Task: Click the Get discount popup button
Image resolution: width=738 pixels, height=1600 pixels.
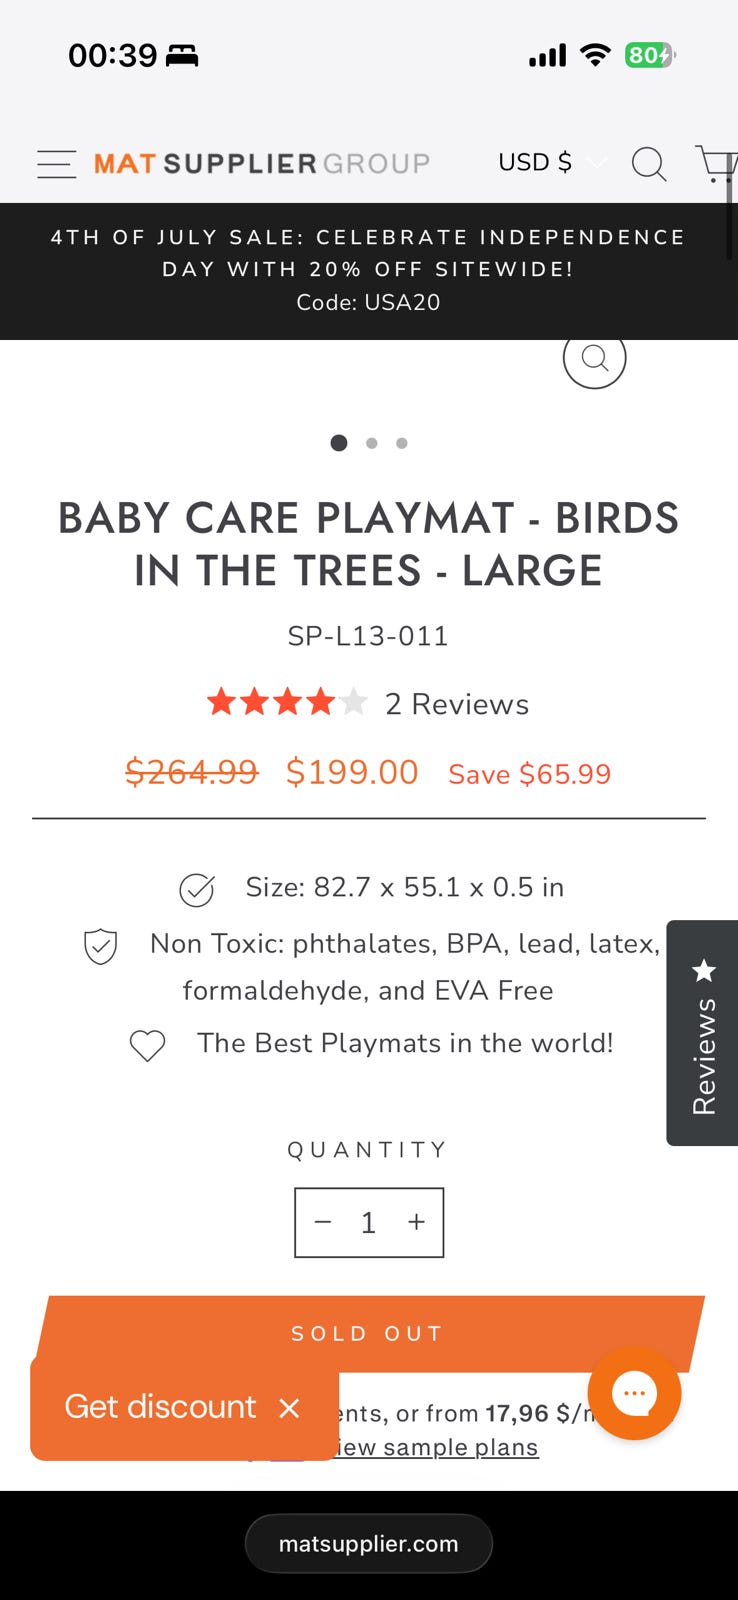Action: pyautogui.click(x=160, y=1407)
